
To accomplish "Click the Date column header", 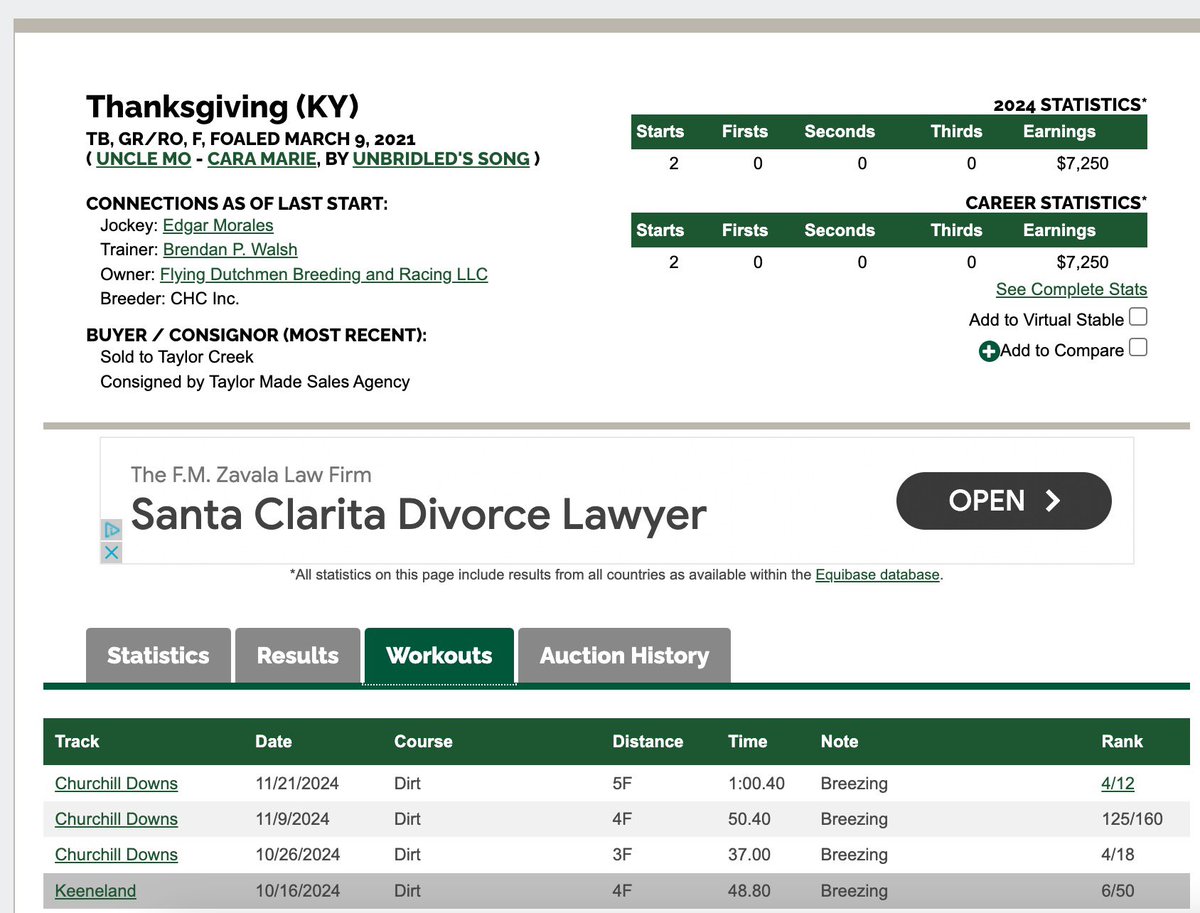I will click(x=273, y=742).
